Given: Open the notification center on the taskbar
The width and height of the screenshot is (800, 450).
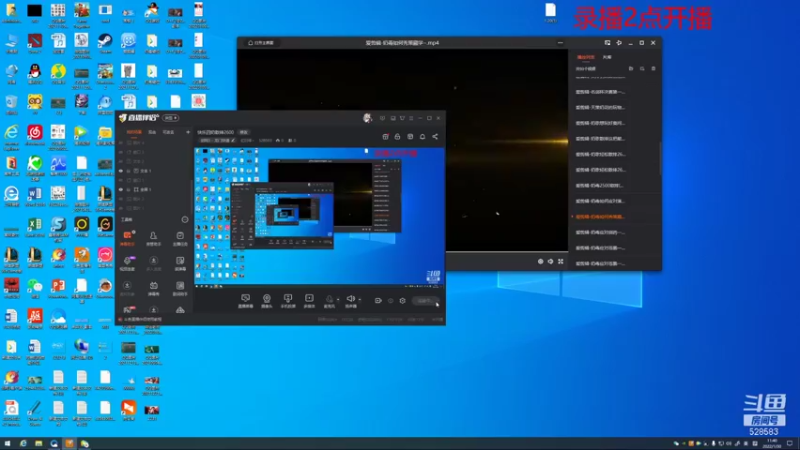Looking at the screenshot, I should (790, 443).
